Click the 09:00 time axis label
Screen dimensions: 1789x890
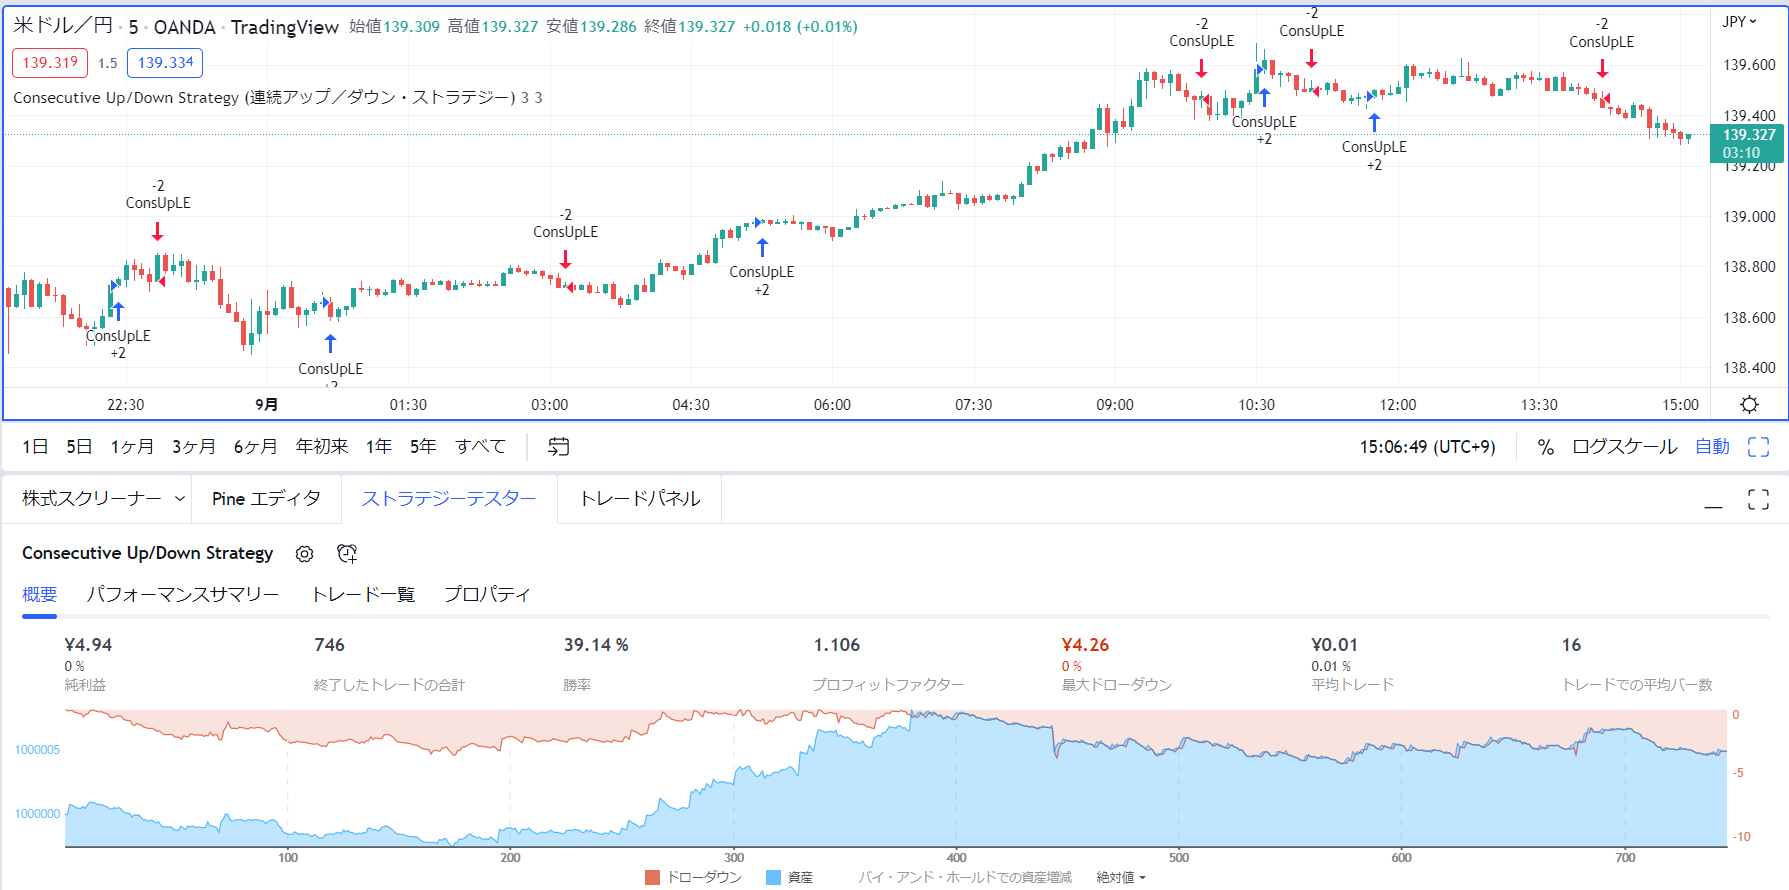[x=1115, y=405]
